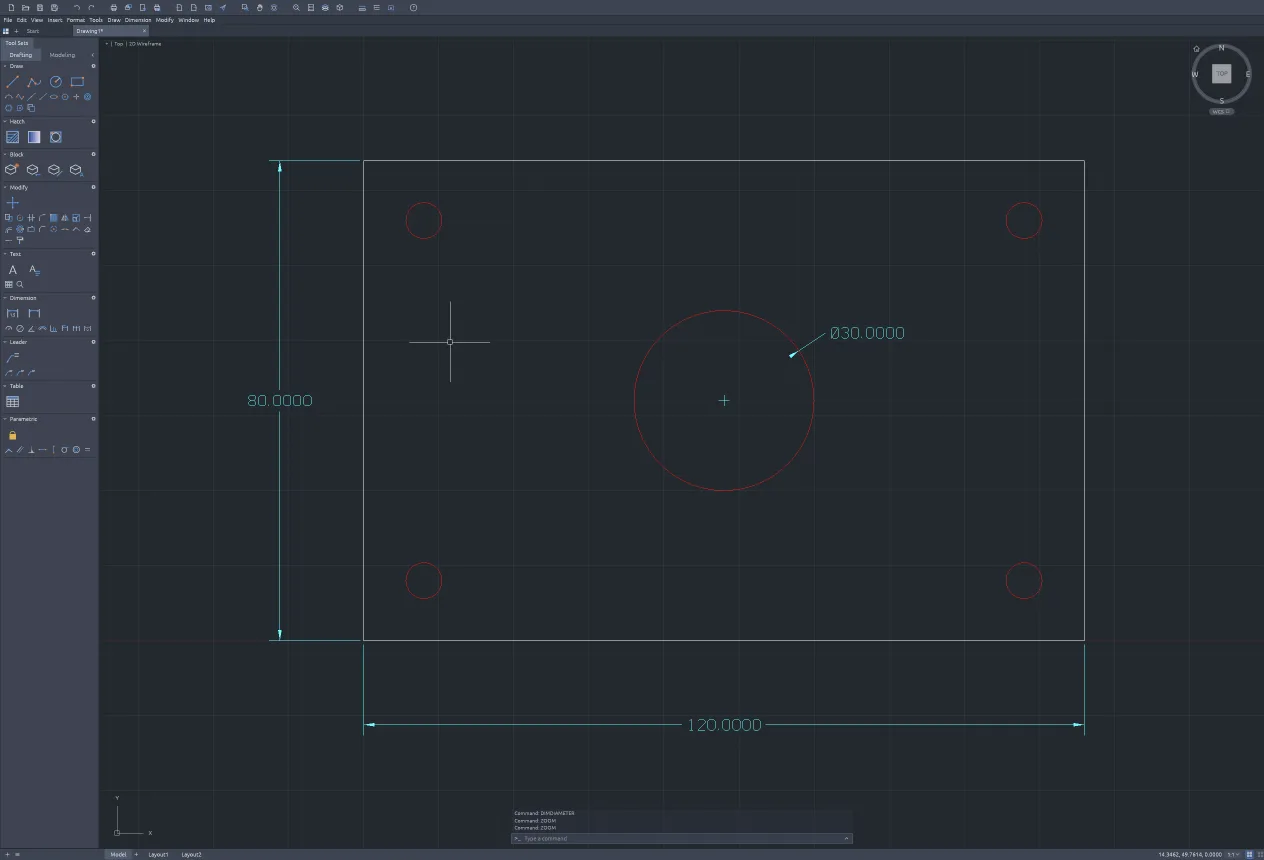This screenshot has height=860, width=1264.
Task: Choose the Hatch pattern tool
Action: pos(13,137)
